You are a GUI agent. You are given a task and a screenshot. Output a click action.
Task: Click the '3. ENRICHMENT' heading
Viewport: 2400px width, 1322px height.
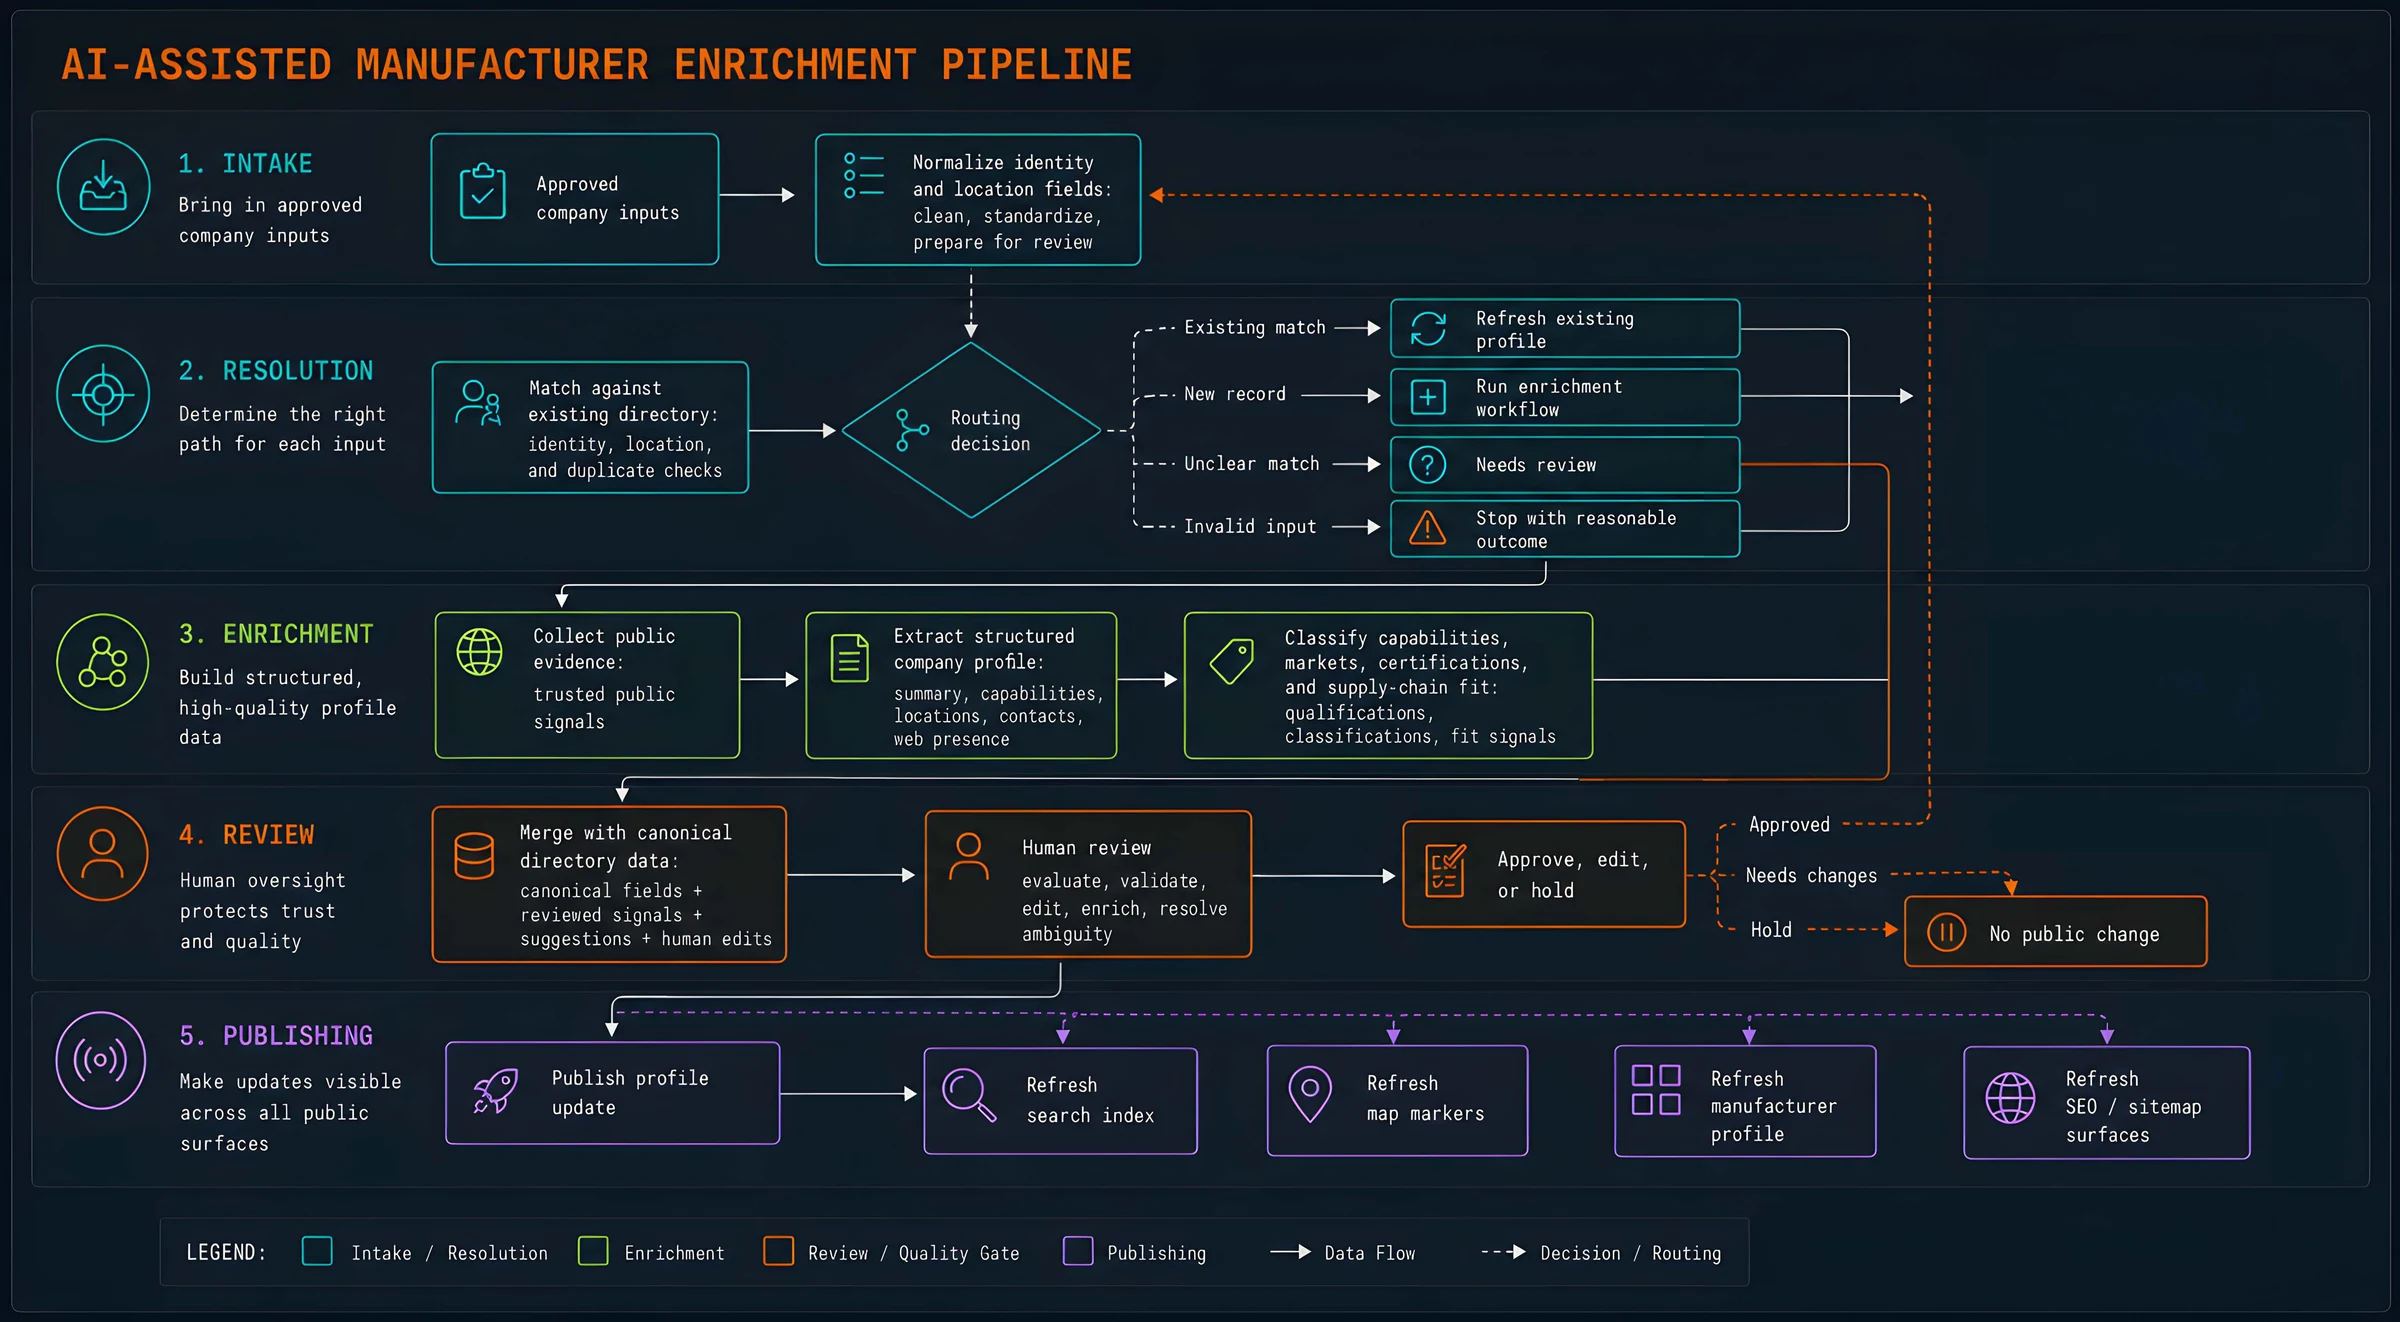coord(276,634)
